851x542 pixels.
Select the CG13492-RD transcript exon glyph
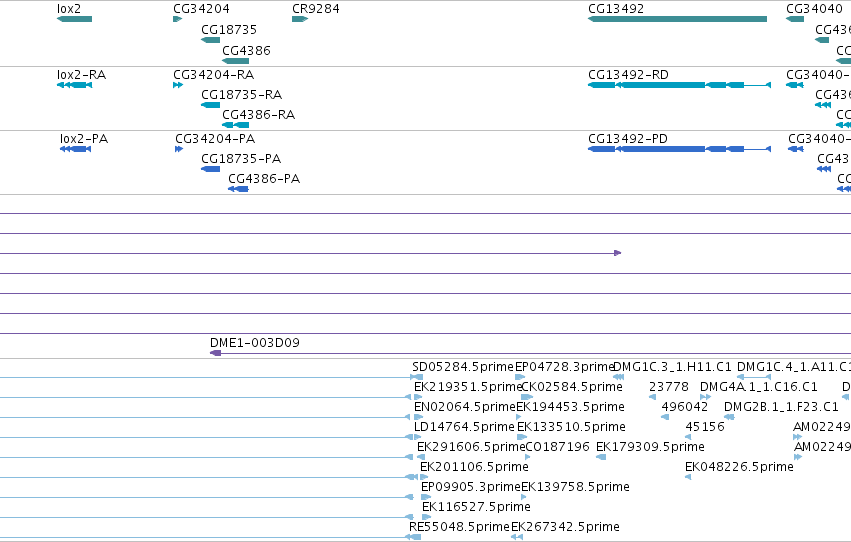679,85
